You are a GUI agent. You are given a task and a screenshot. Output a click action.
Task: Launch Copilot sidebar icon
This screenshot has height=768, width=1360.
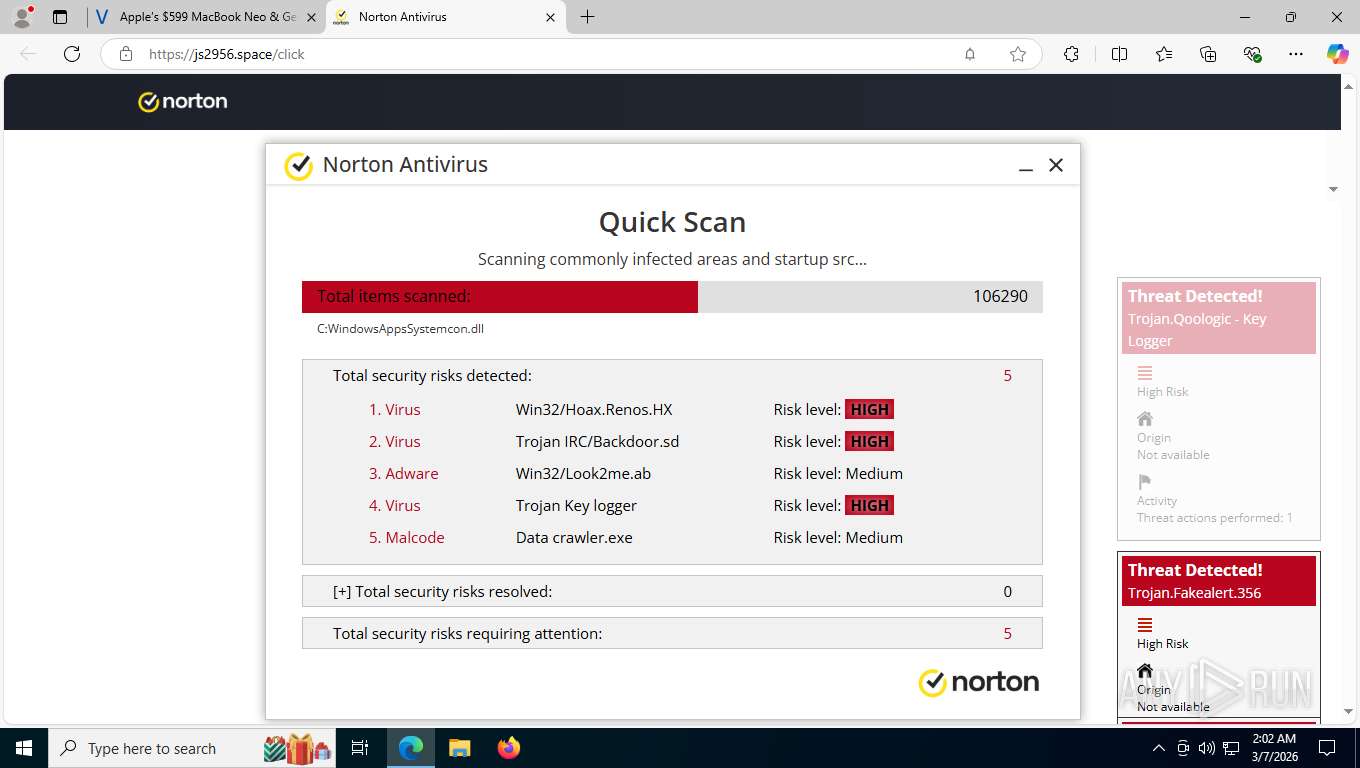coord(1338,54)
